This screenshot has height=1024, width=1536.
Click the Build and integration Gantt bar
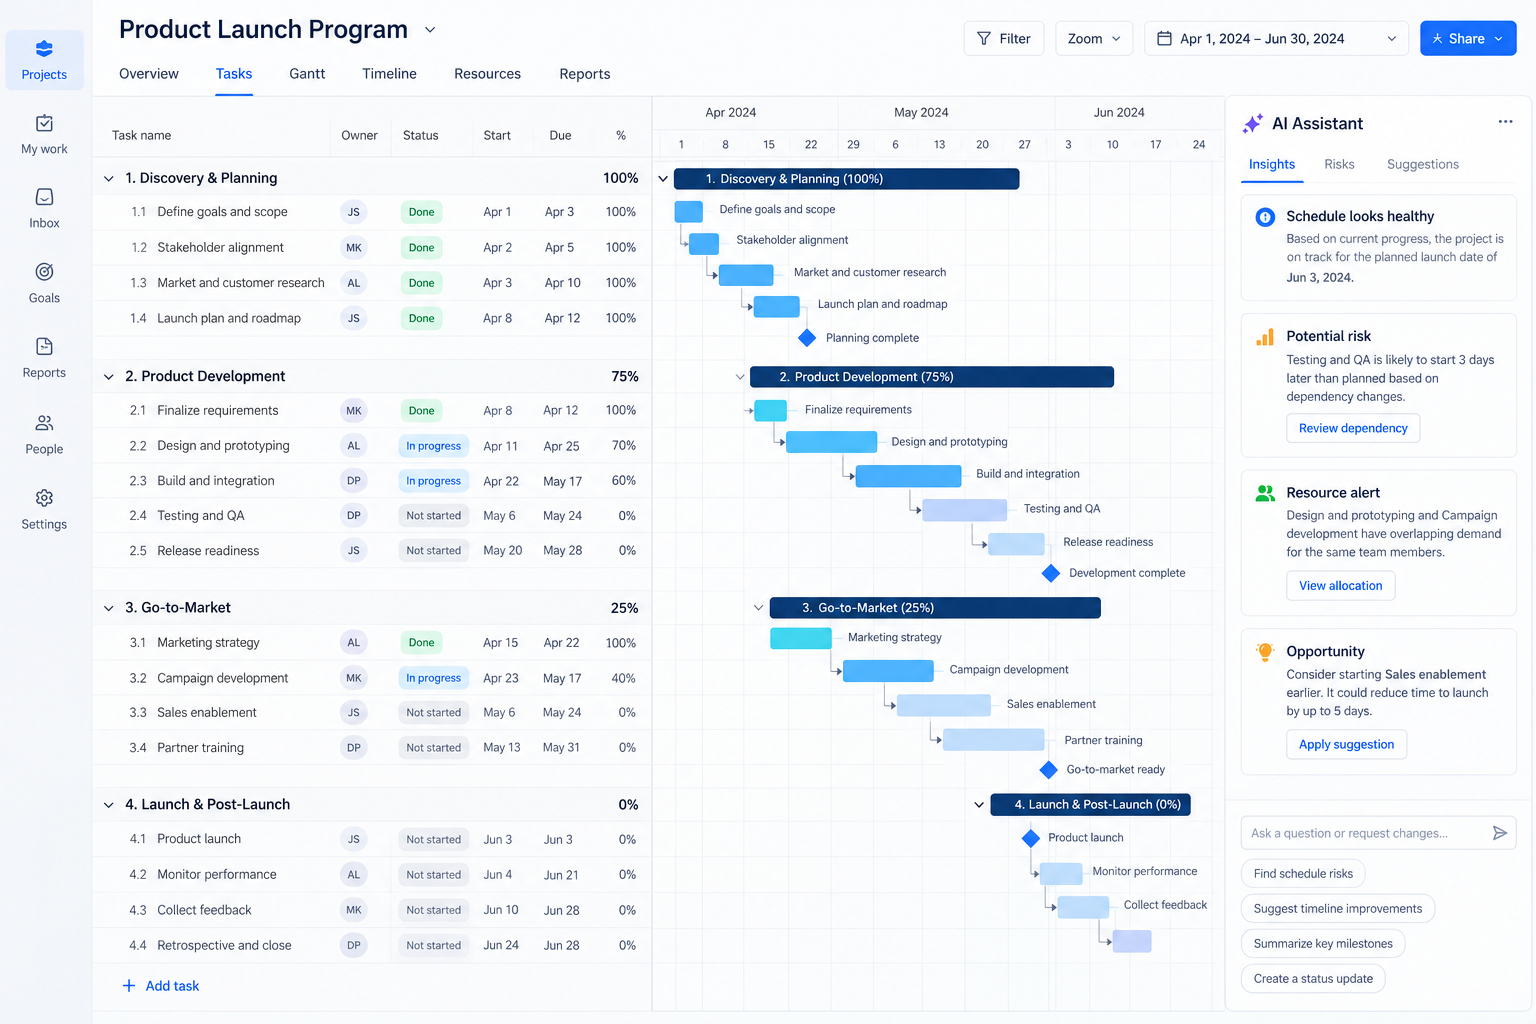[908, 476]
